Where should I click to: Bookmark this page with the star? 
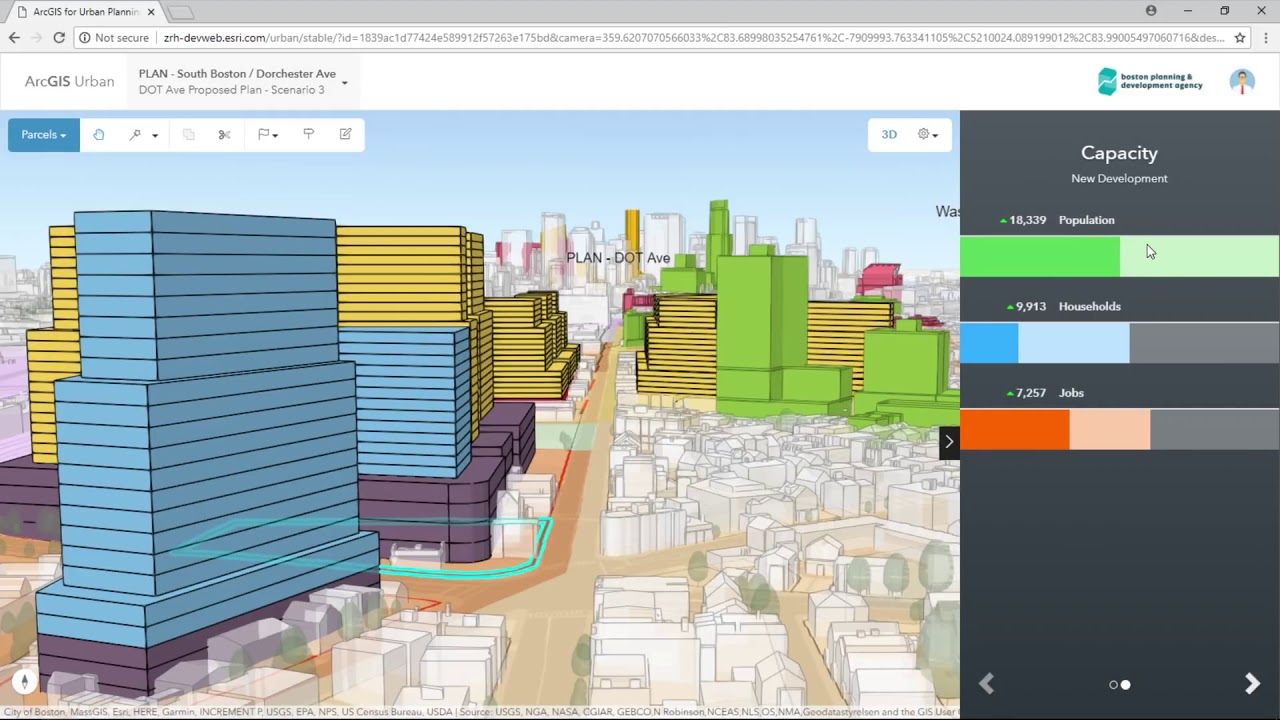point(1240,38)
